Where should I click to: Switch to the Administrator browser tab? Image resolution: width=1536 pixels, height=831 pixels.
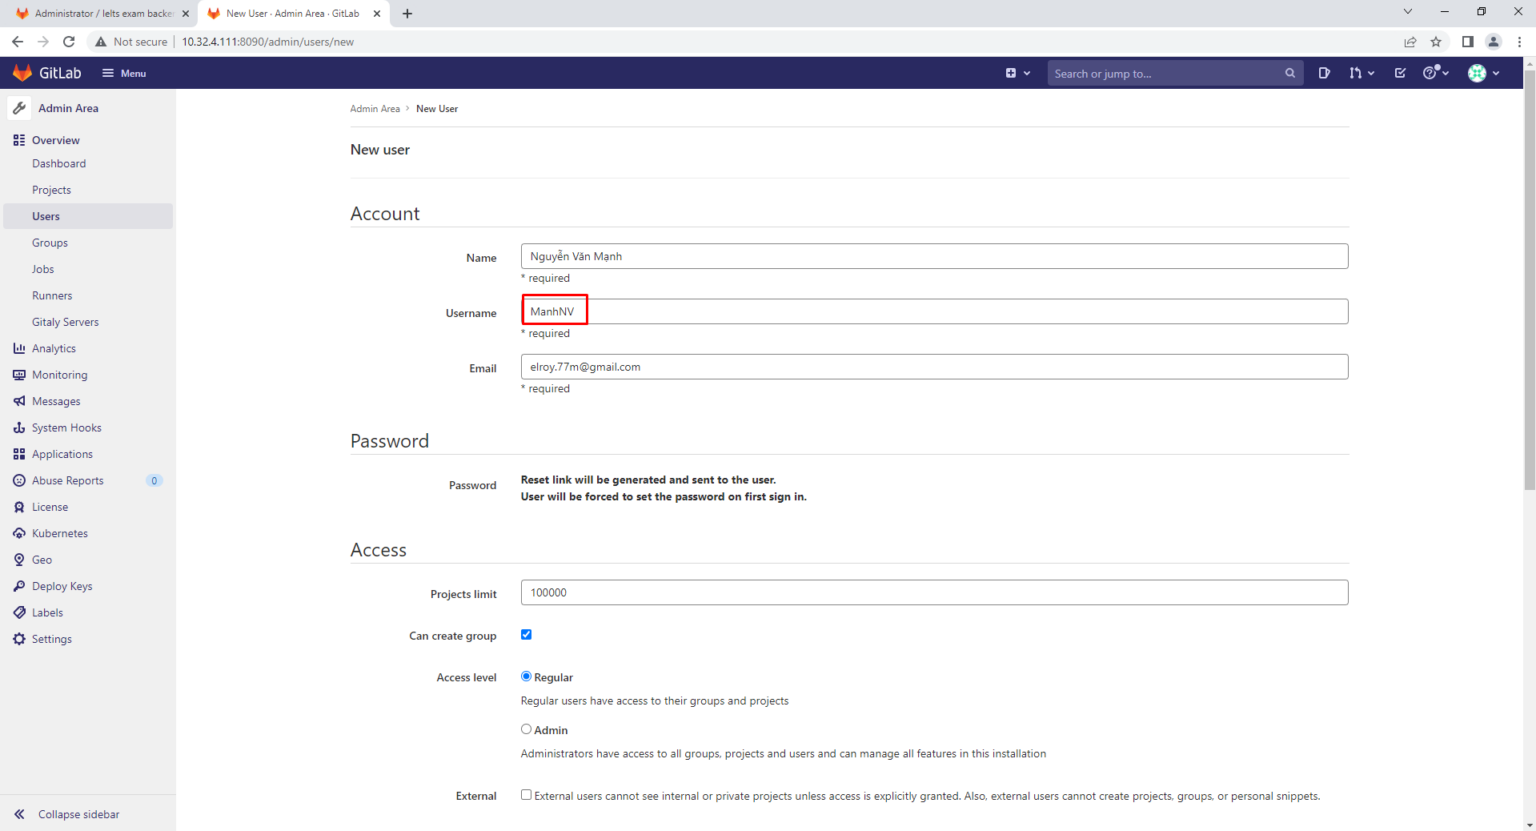(100, 14)
